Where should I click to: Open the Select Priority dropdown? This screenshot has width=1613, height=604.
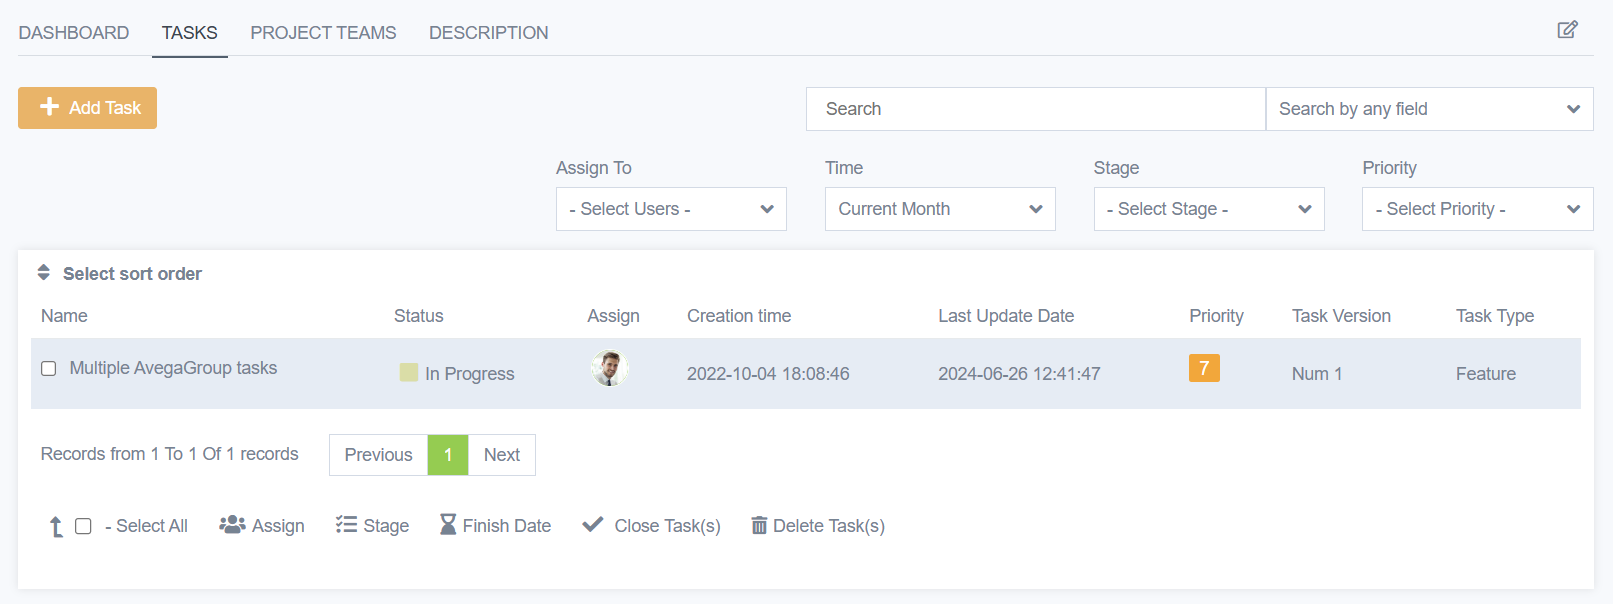[x=1477, y=209]
